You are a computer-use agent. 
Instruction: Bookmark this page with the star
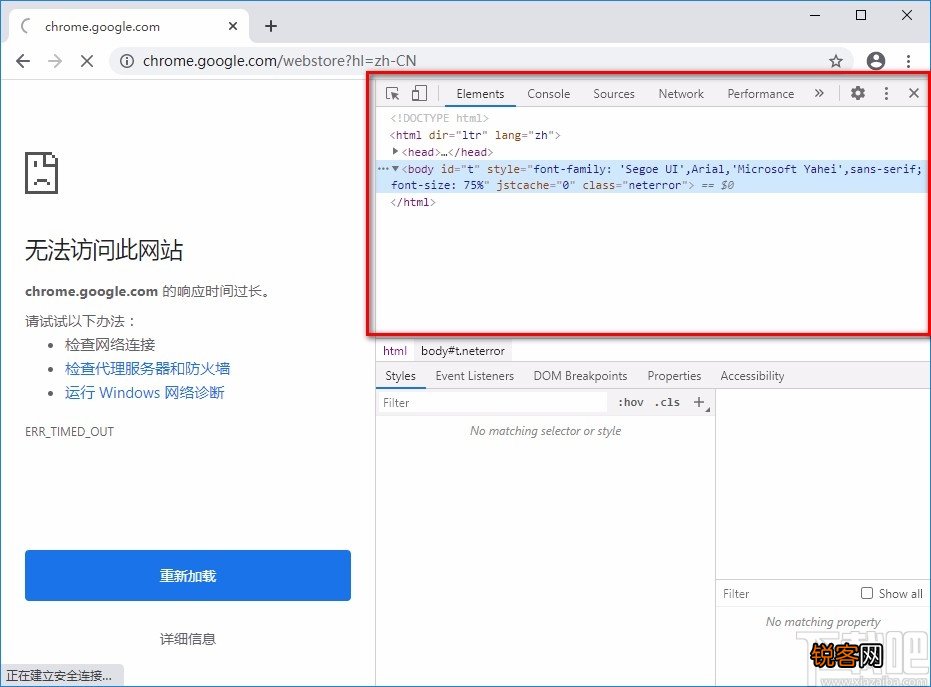(836, 61)
